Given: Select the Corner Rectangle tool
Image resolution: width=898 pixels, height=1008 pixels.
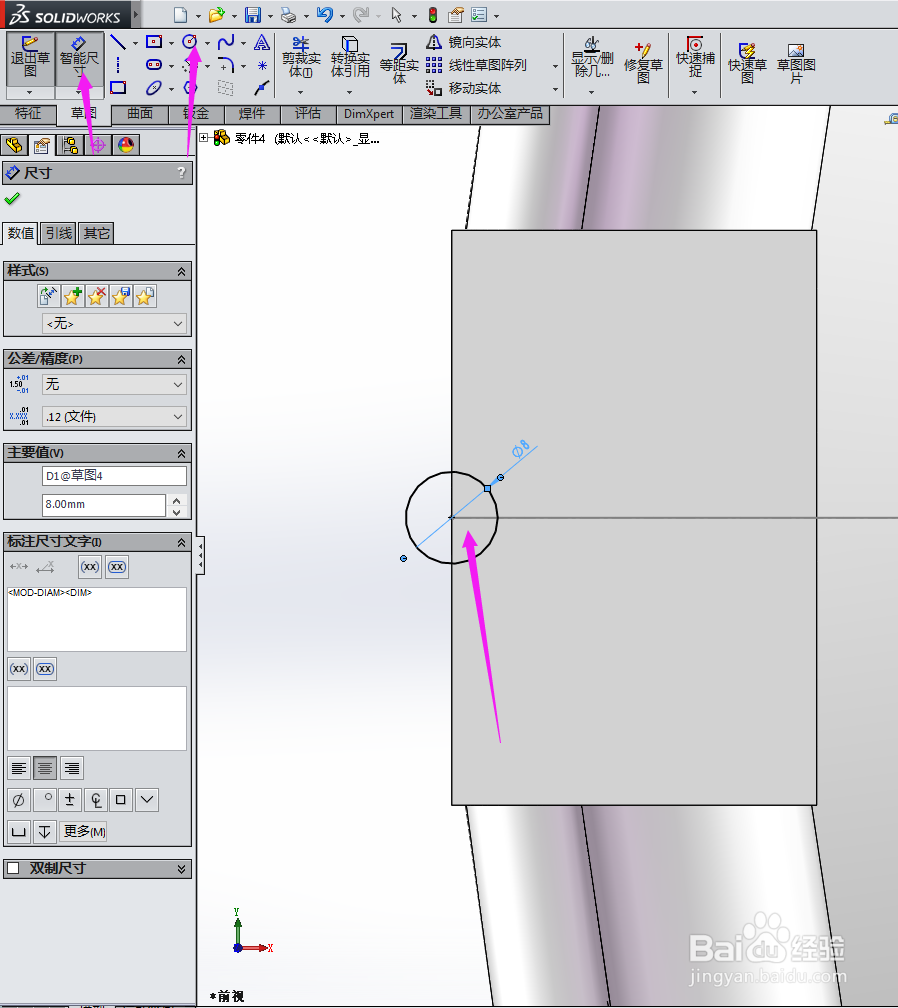Looking at the screenshot, I should tap(154, 42).
